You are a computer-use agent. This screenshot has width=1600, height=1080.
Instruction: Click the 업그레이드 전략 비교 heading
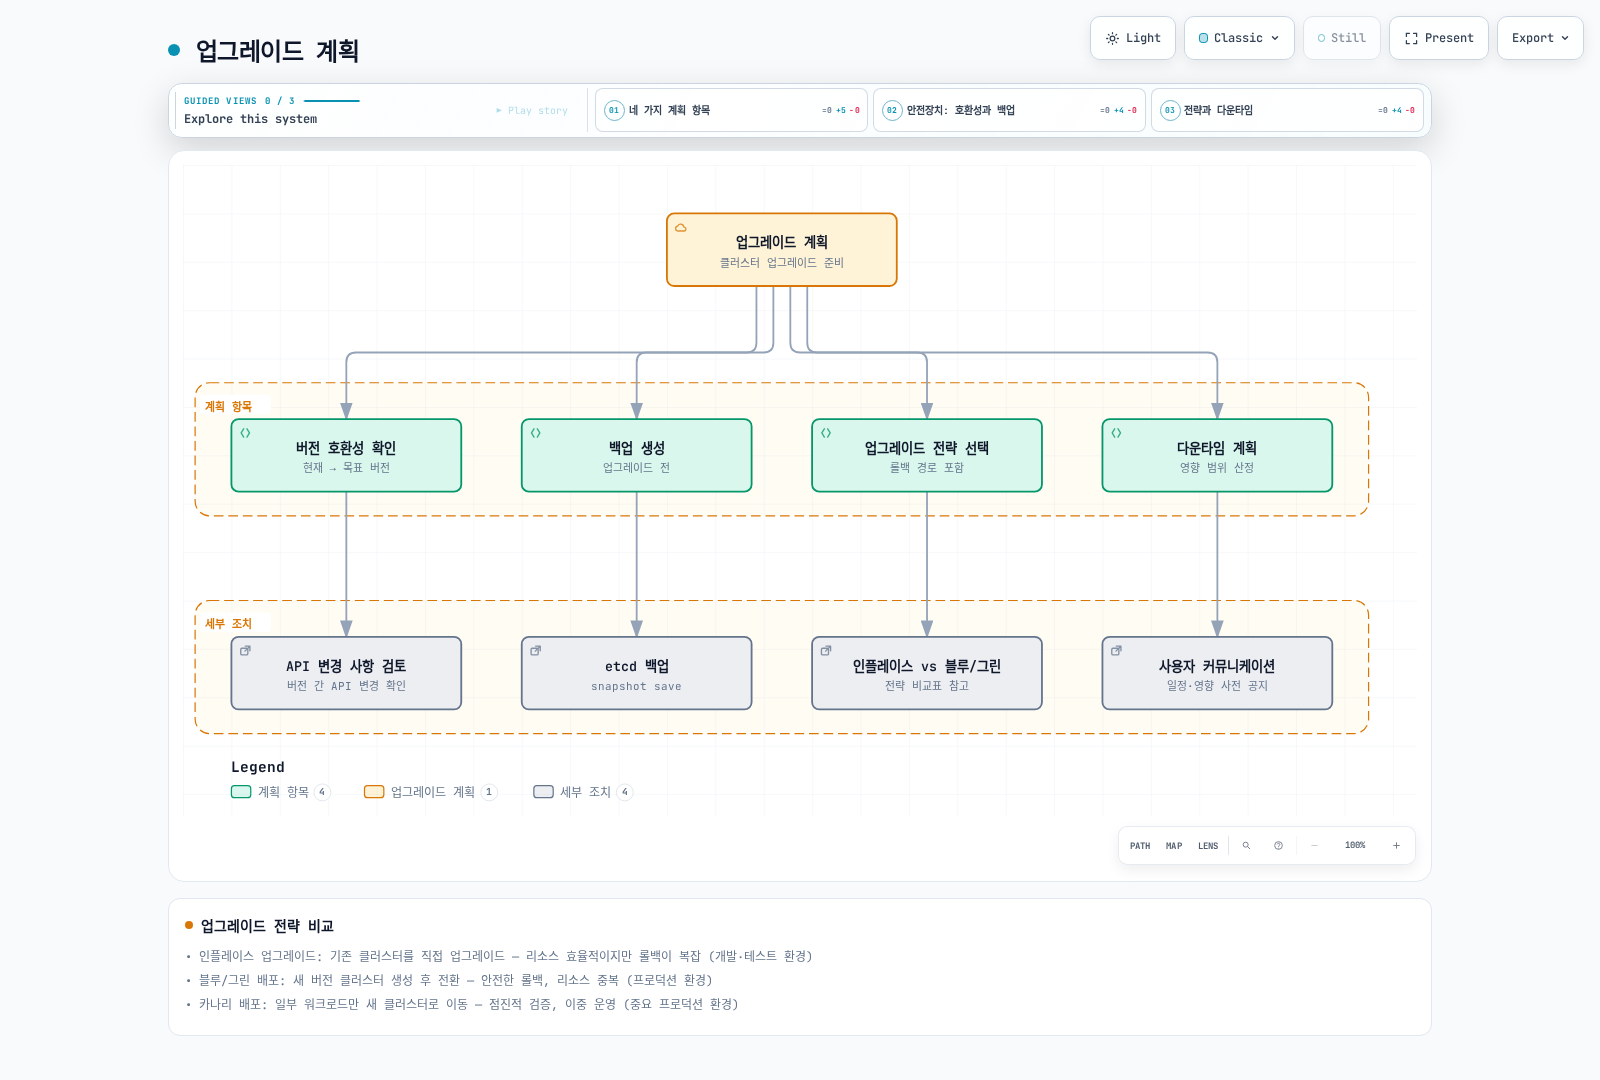pos(267,926)
